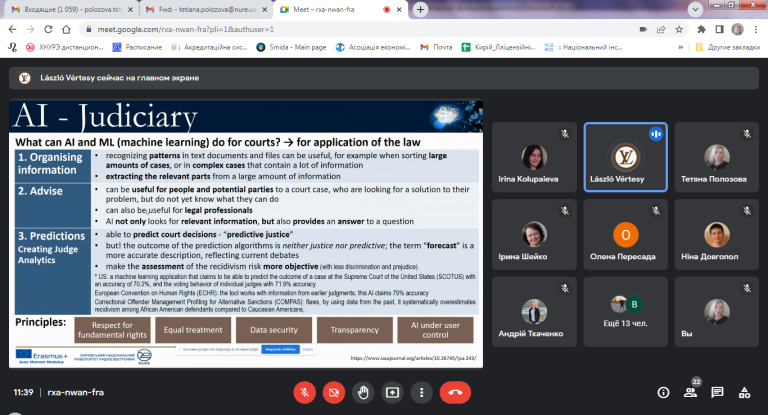
Task: Open the Chrome extensions puzzle icon
Action: tap(701, 29)
